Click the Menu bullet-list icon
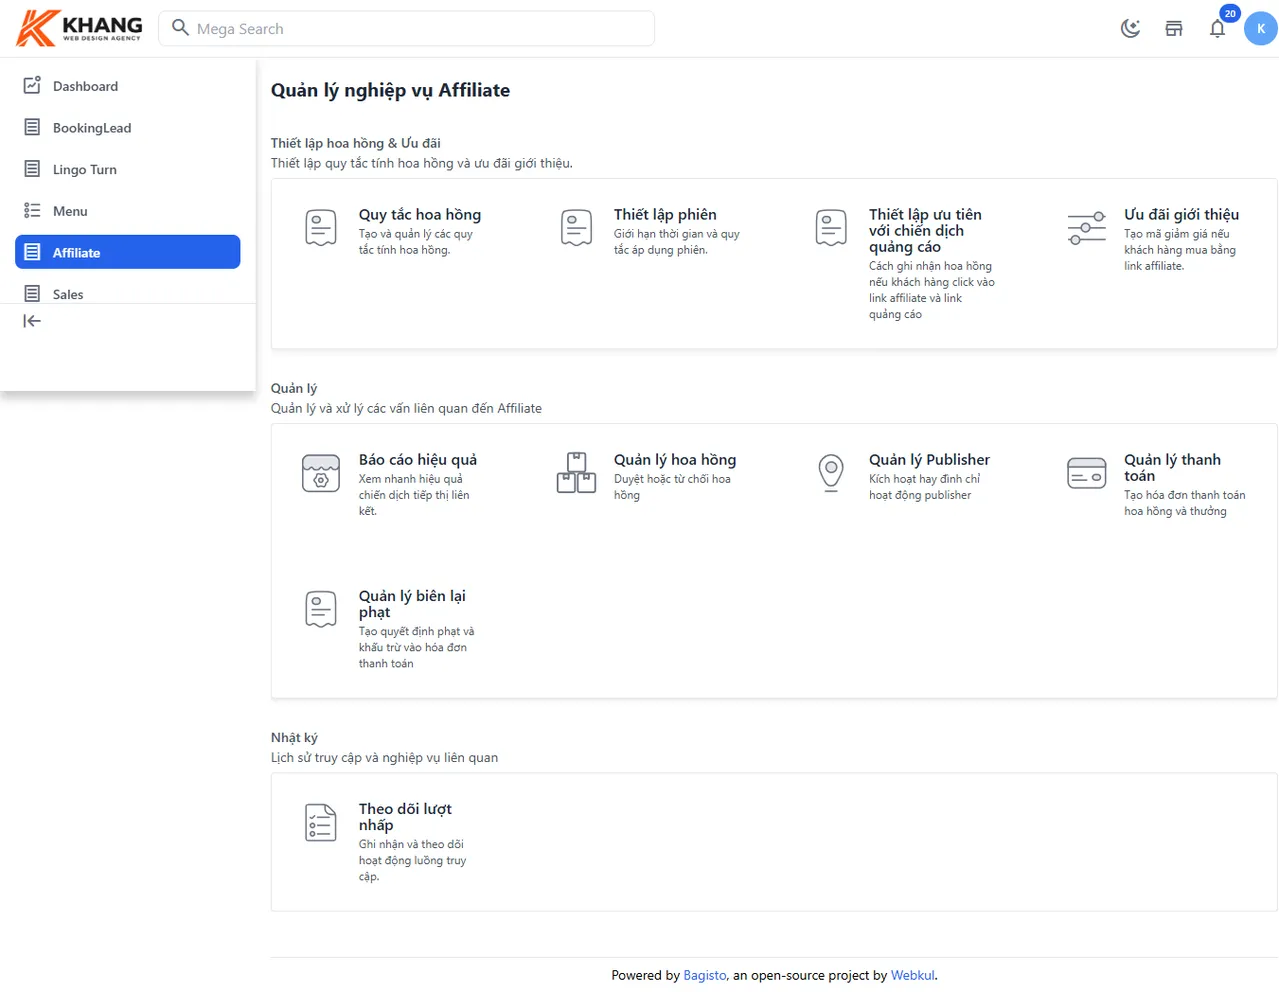 (x=32, y=211)
